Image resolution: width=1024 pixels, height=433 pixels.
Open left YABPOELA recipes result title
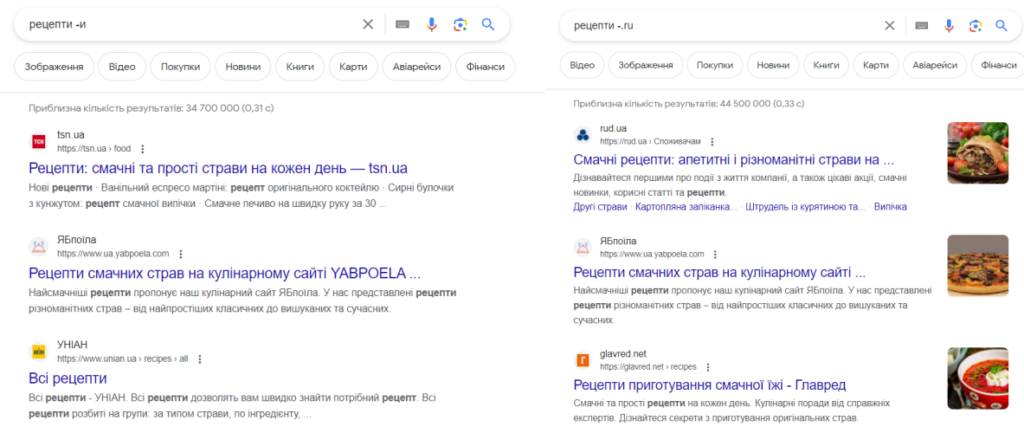tap(225, 273)
